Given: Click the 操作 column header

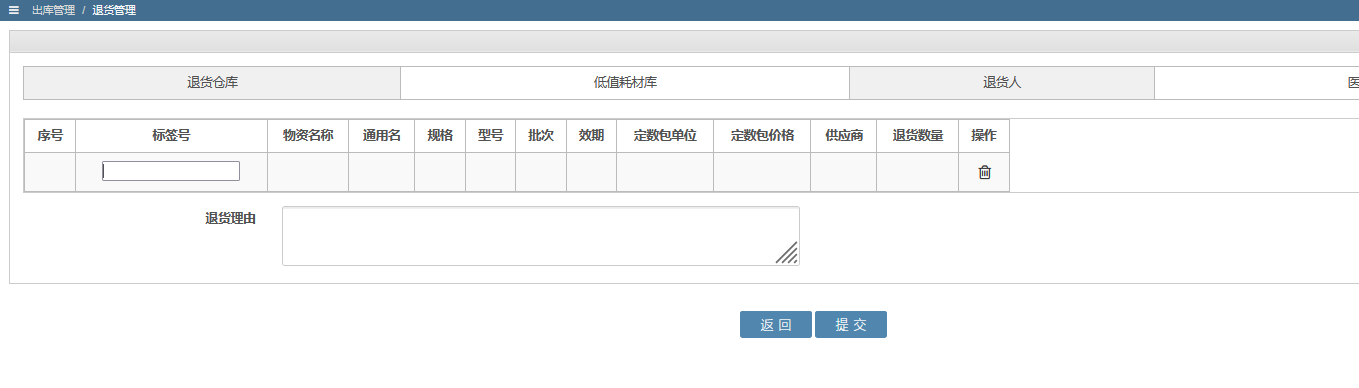Looking at the screenshot, I should point(984,136).
